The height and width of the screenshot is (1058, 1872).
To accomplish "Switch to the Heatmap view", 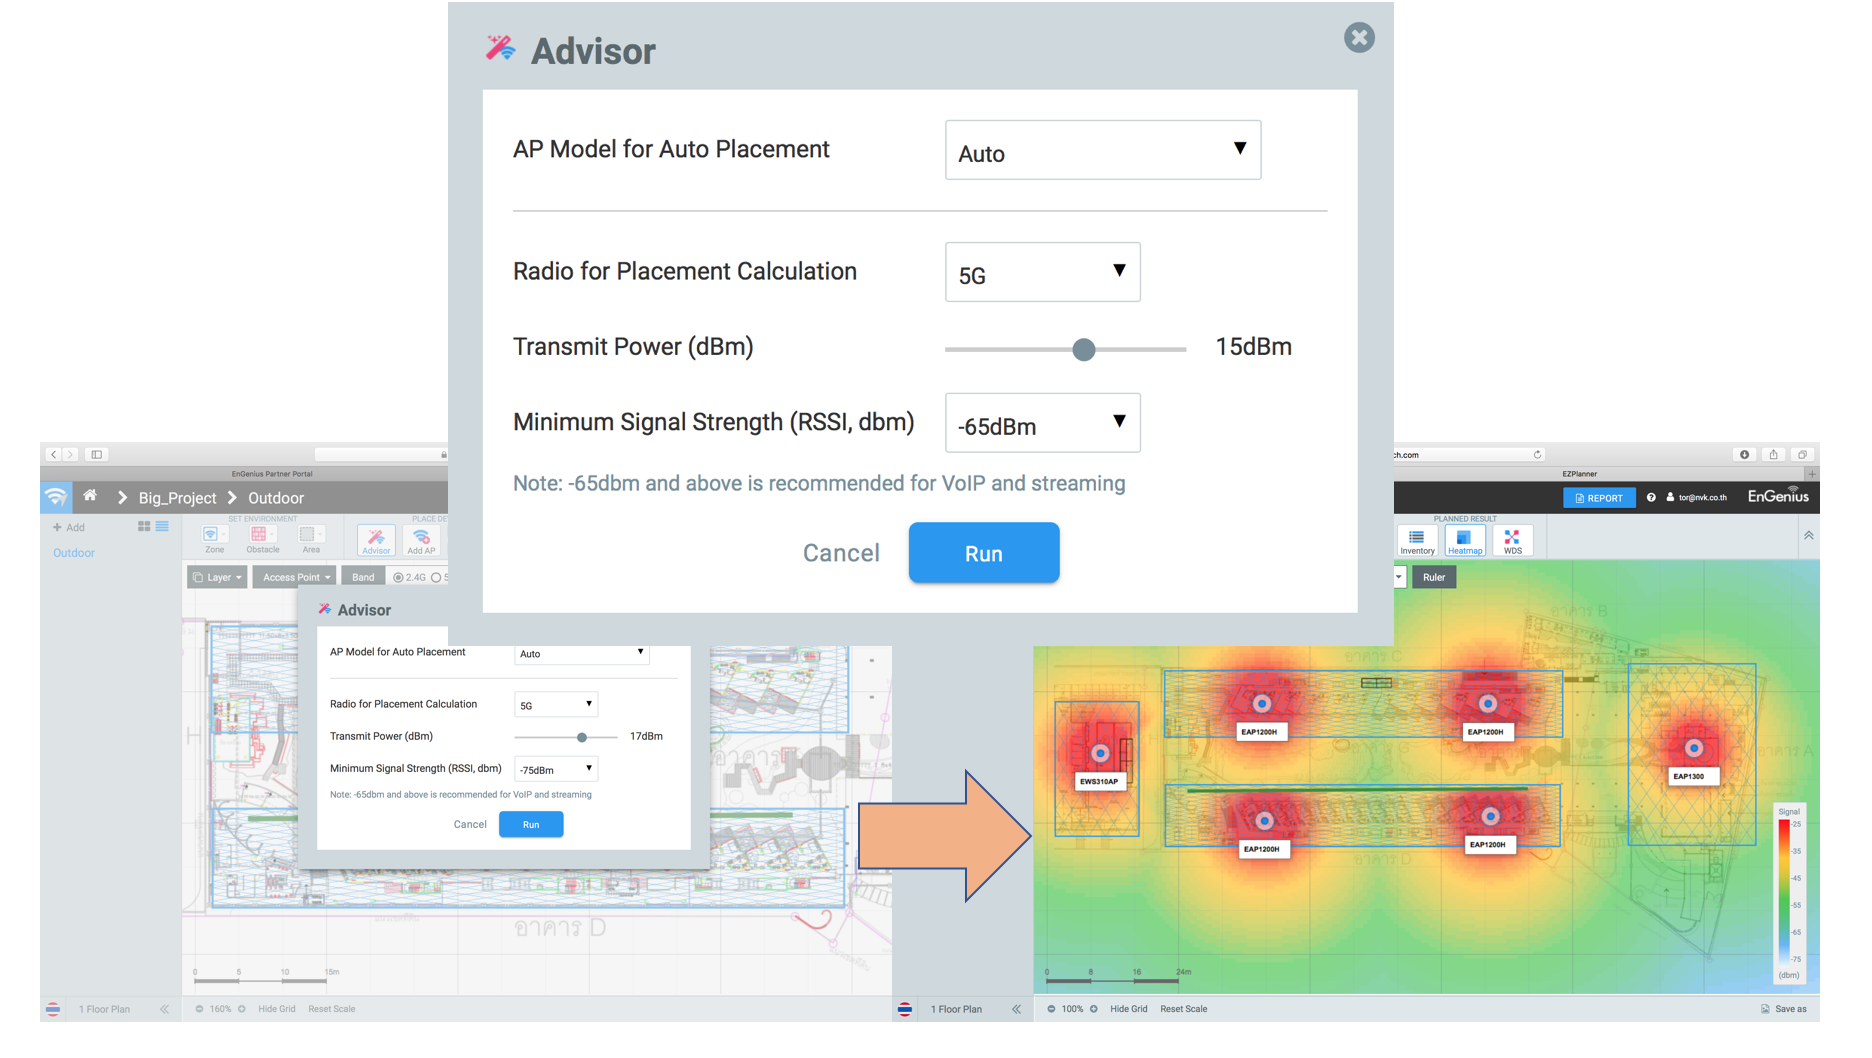I will (1465, 542).
